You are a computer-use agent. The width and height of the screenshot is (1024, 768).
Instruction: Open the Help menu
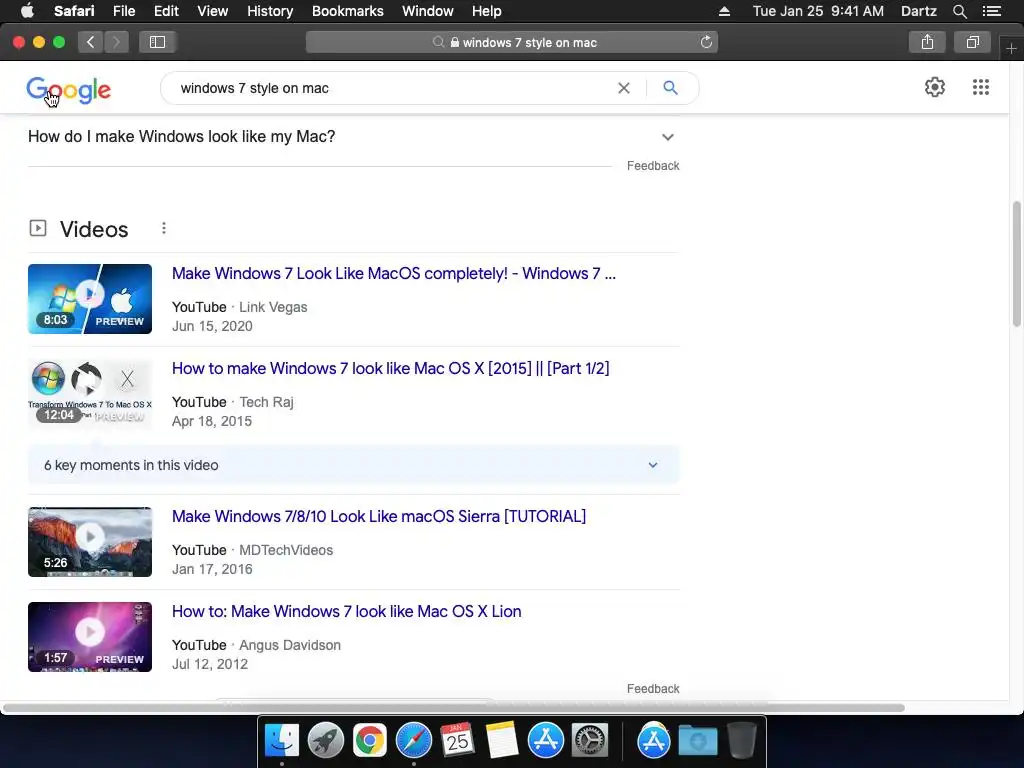[x=487, y=11]
